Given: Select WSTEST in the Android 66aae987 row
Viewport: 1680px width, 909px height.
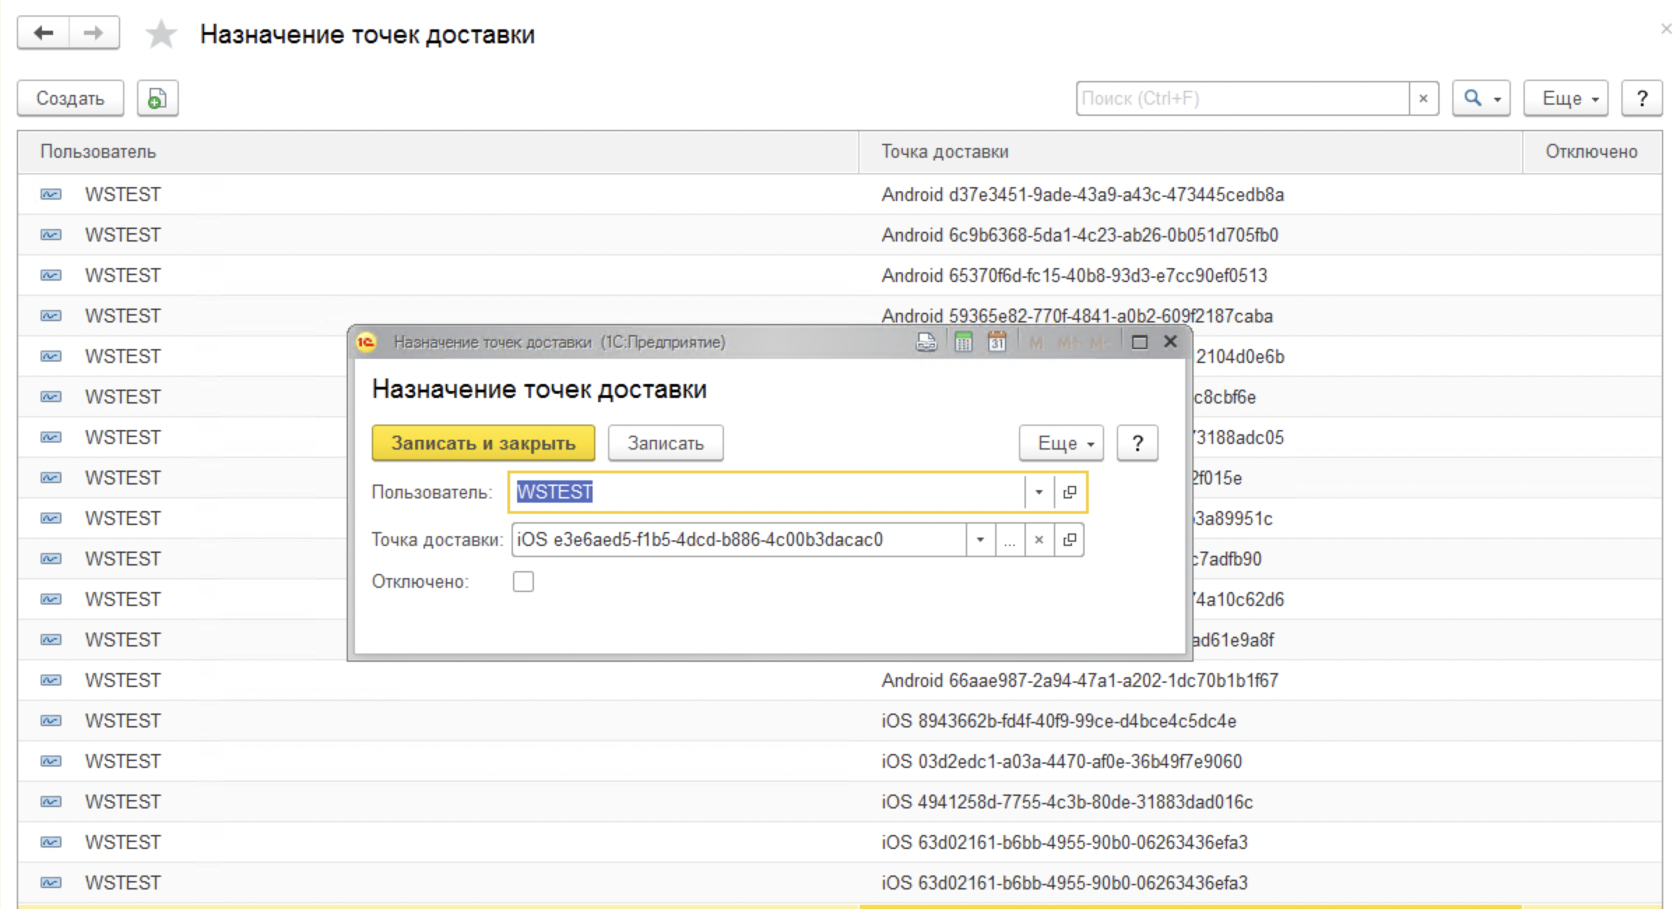Looking at the screenshot, I should tap(123, 681).
